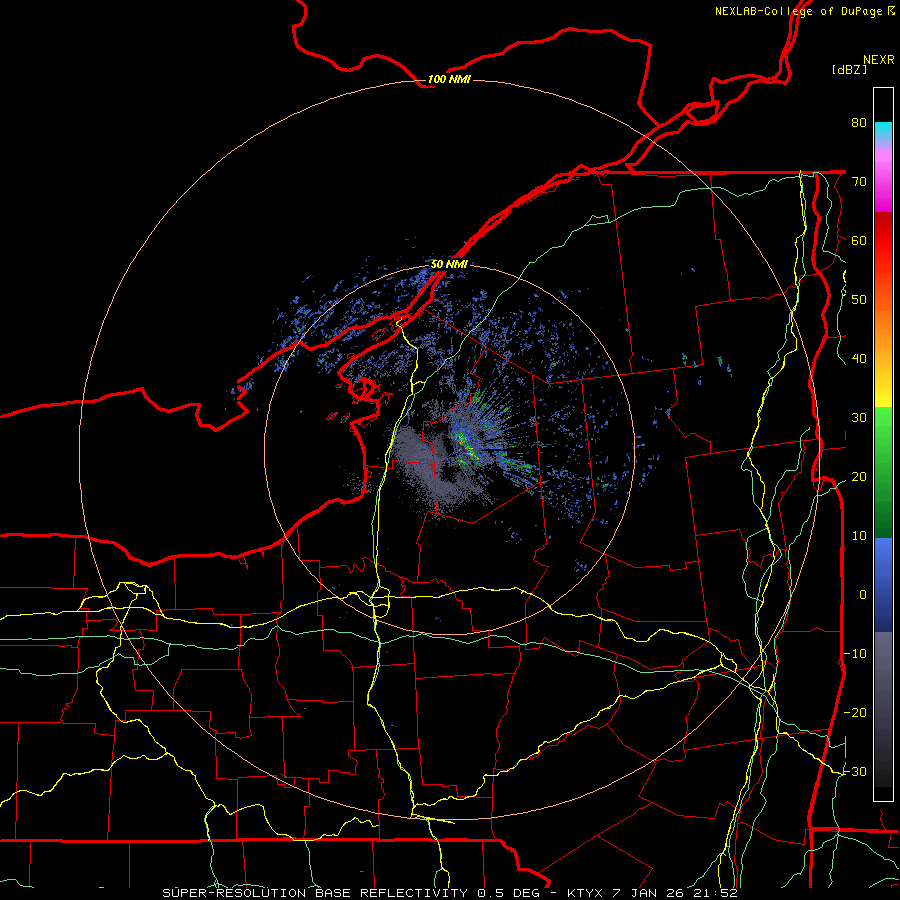Screen dimensions: 900x900
Task: Click the red segment of the color bar
Action: pyautogui.click(x=883, y=241)
